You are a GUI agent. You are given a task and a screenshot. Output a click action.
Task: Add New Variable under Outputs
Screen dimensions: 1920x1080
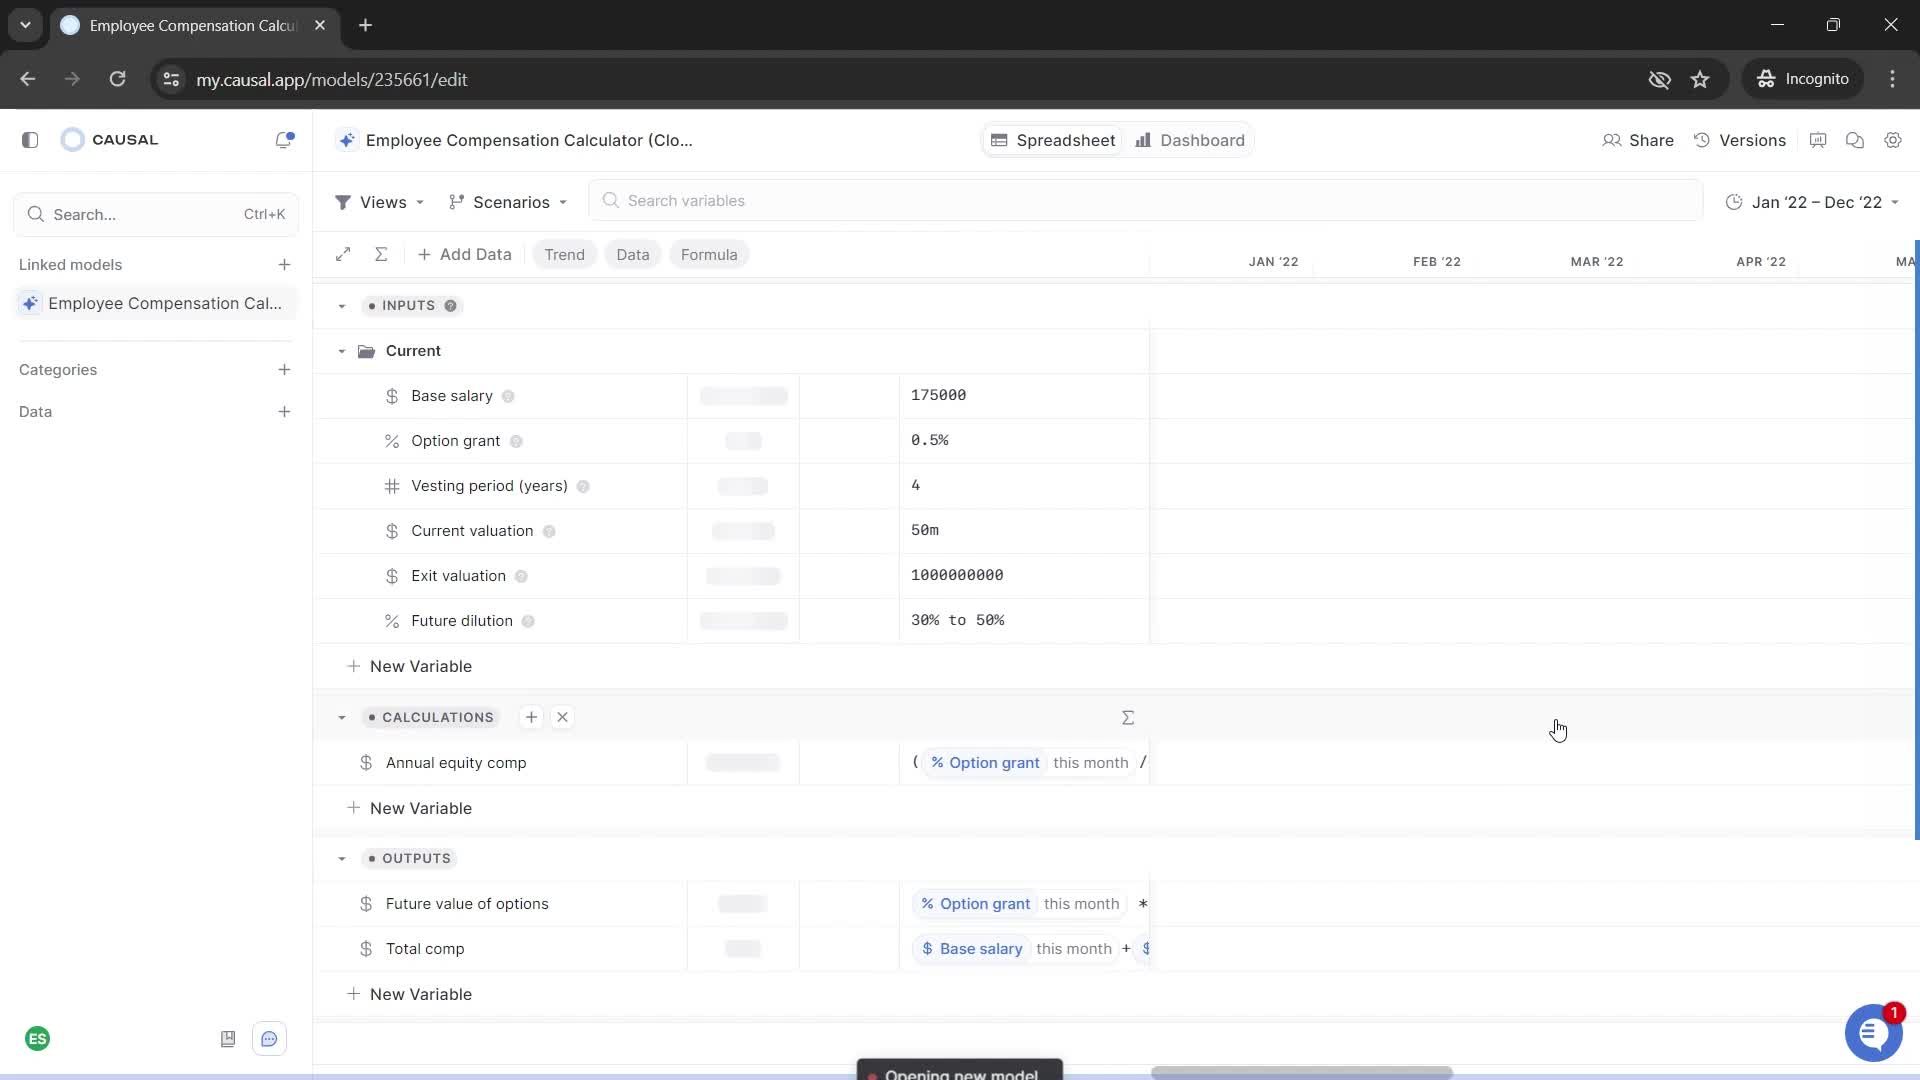[409, 994]
